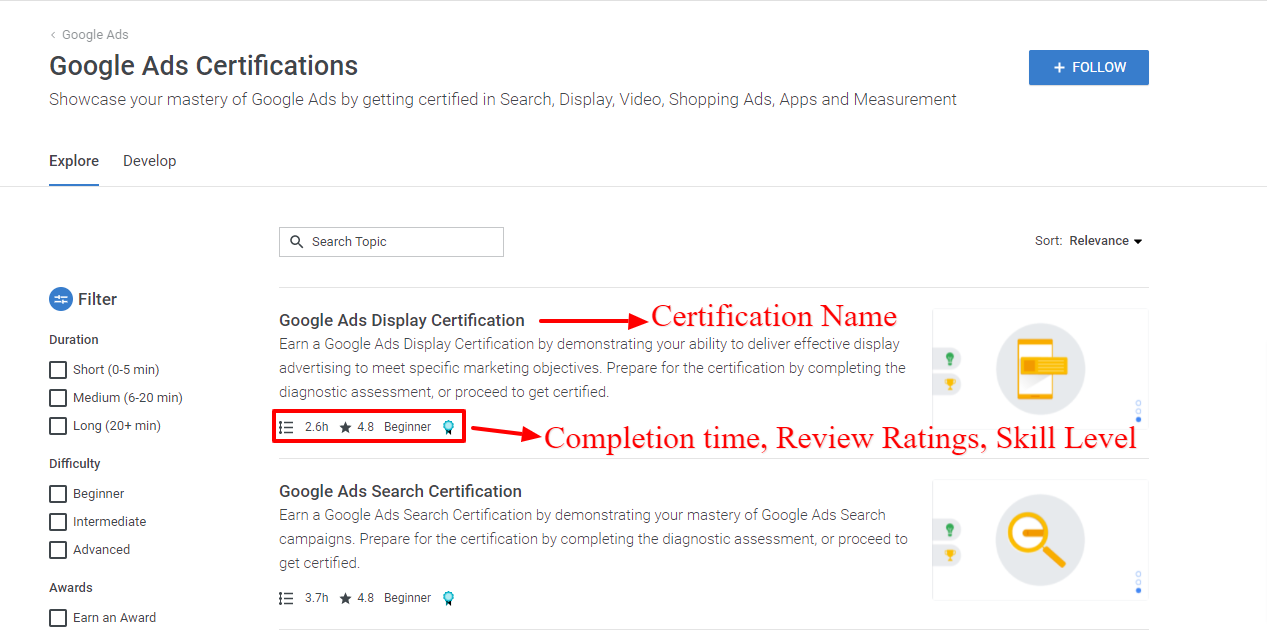Click the star icon on the Search Certification row
1267x641 pixels.
(345, 598)
